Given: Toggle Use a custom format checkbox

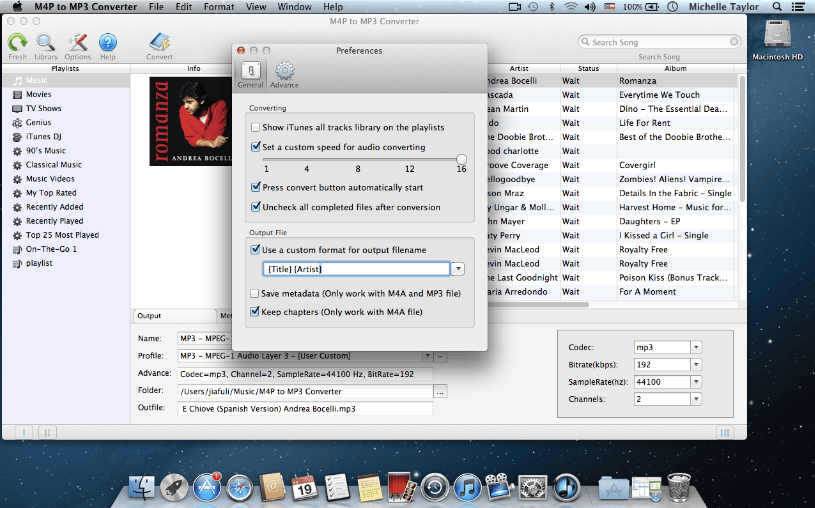Looking at the screenshot, I should 255,250.
